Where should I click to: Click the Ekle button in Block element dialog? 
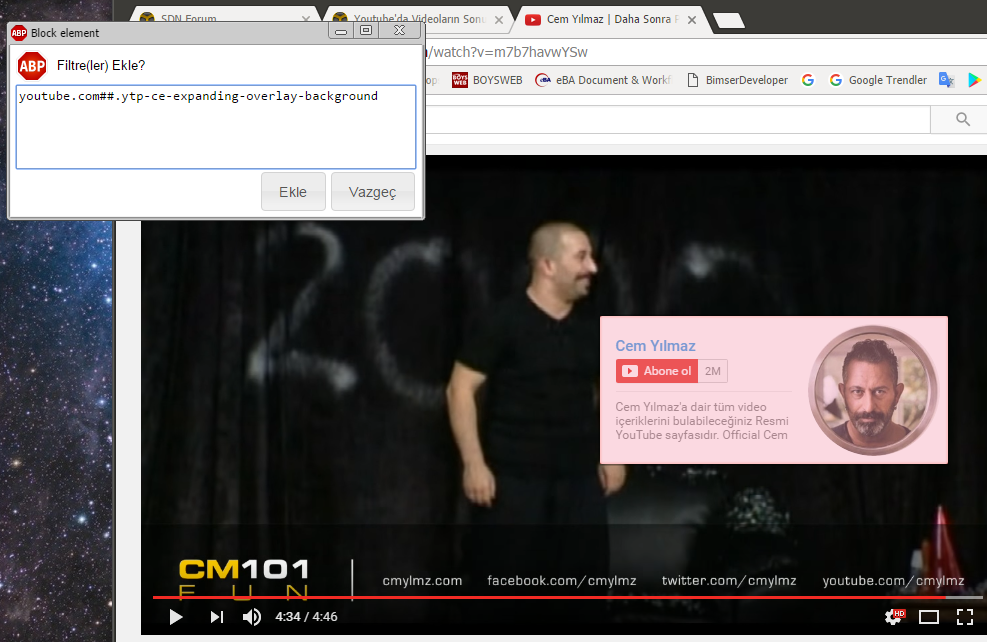pyautogui.click(x=293, y=191)
